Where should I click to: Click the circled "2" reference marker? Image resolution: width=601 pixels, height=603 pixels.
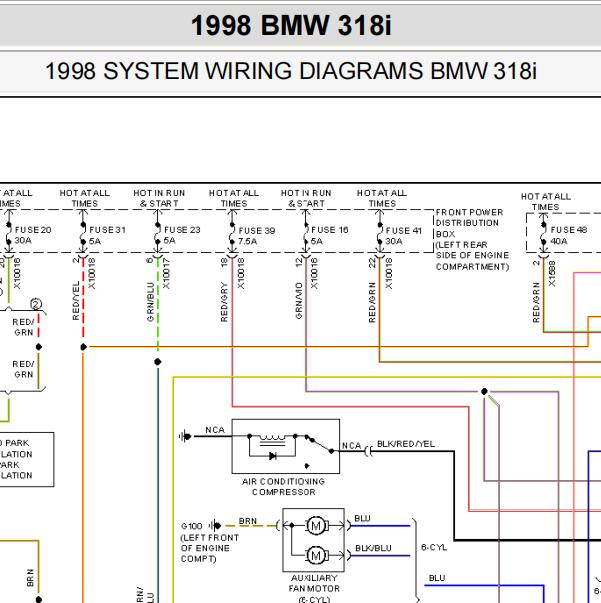point(36,304)
